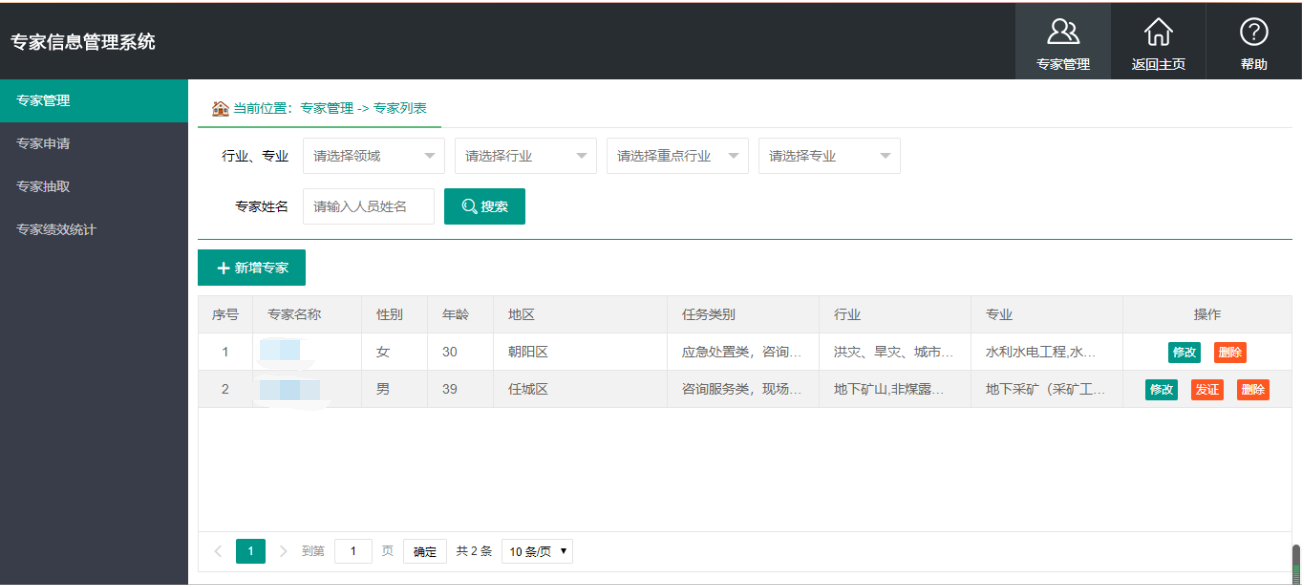The height and width of the screenshot is (587, 1304).
Task: Click 修改 for the first expert row
Action: click(1184, 352)
